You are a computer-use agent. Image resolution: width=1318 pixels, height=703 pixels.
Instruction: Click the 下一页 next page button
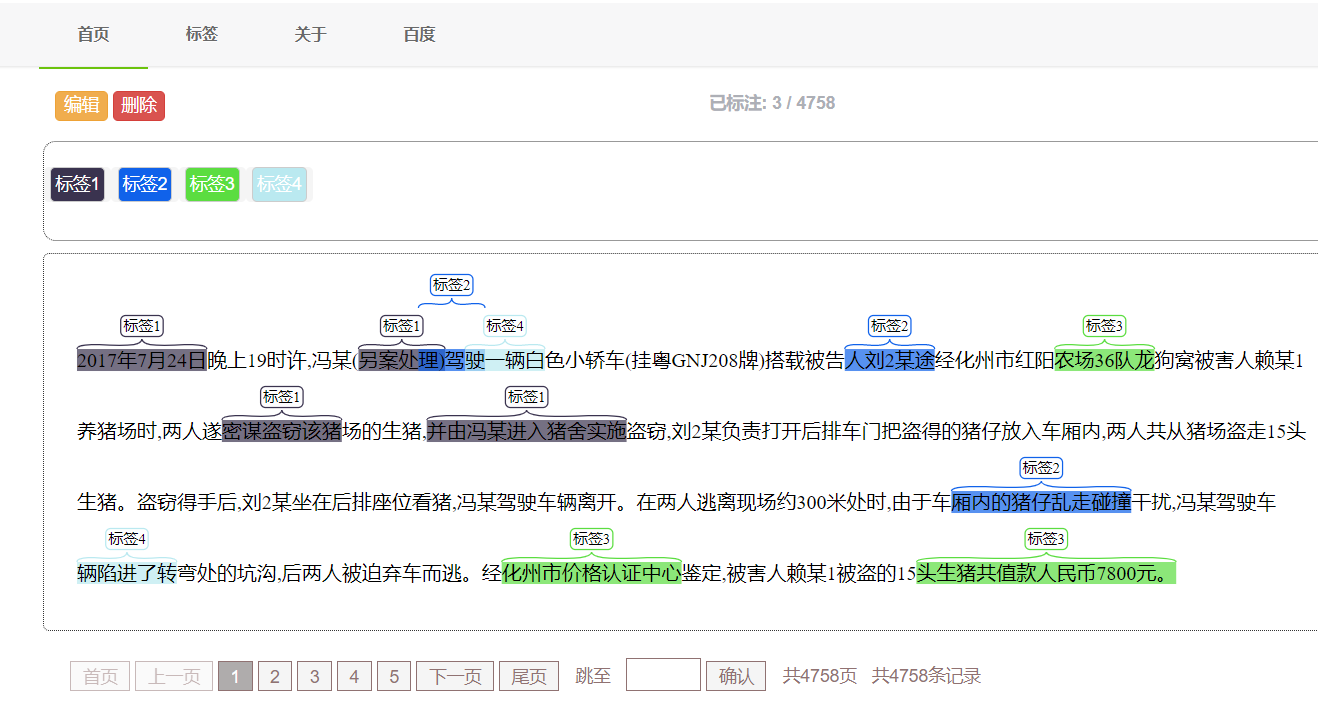coord(455,677)
